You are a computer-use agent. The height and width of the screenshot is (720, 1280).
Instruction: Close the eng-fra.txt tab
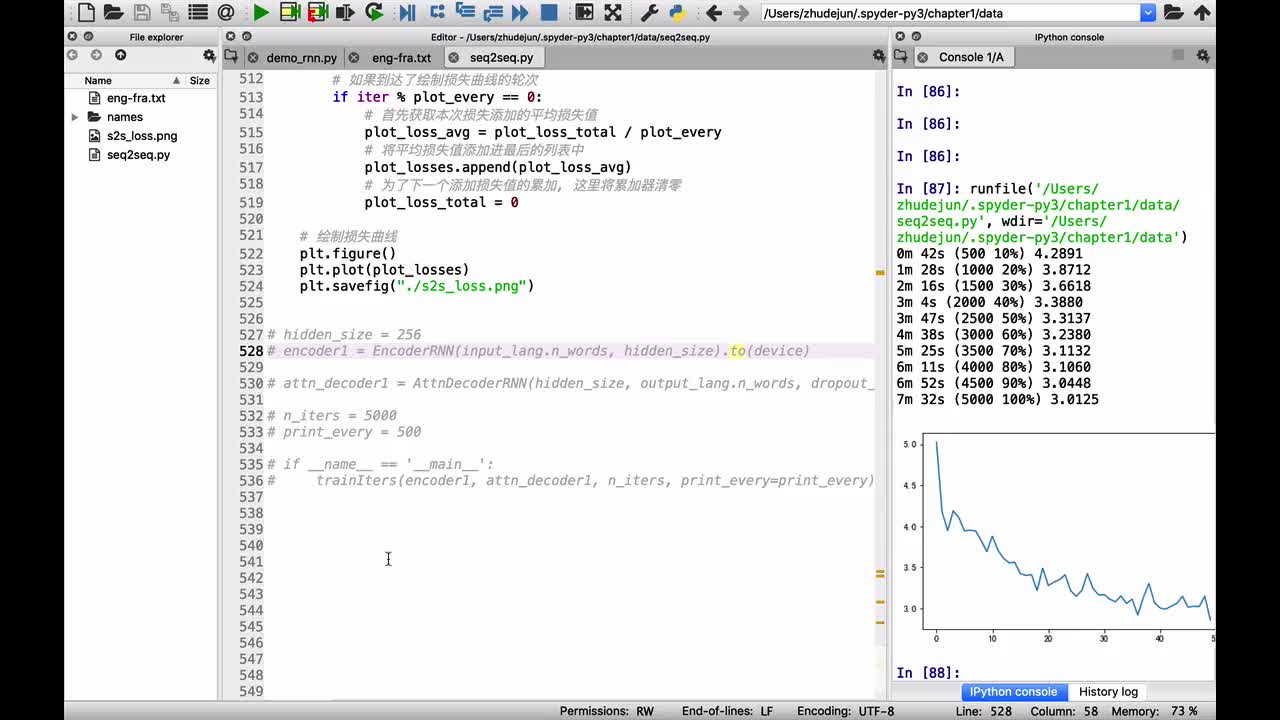point(353,58)
